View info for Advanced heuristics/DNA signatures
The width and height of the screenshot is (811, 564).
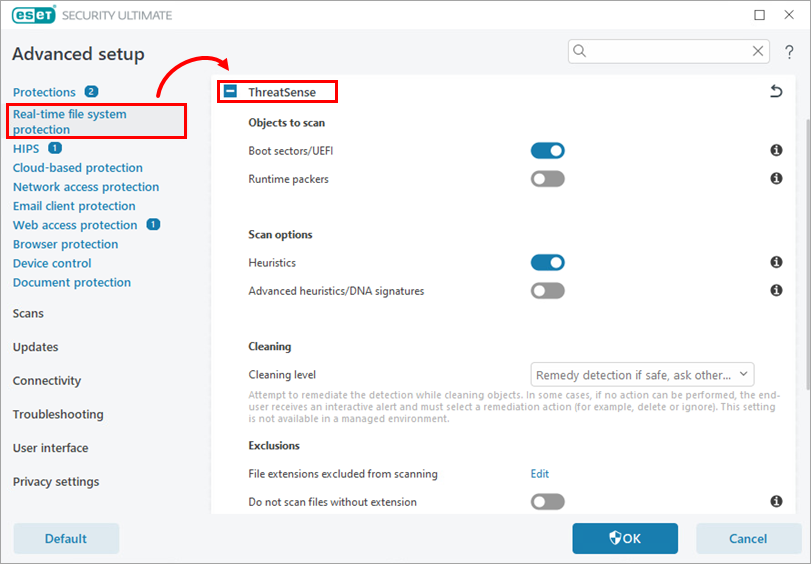pos(776,290)
